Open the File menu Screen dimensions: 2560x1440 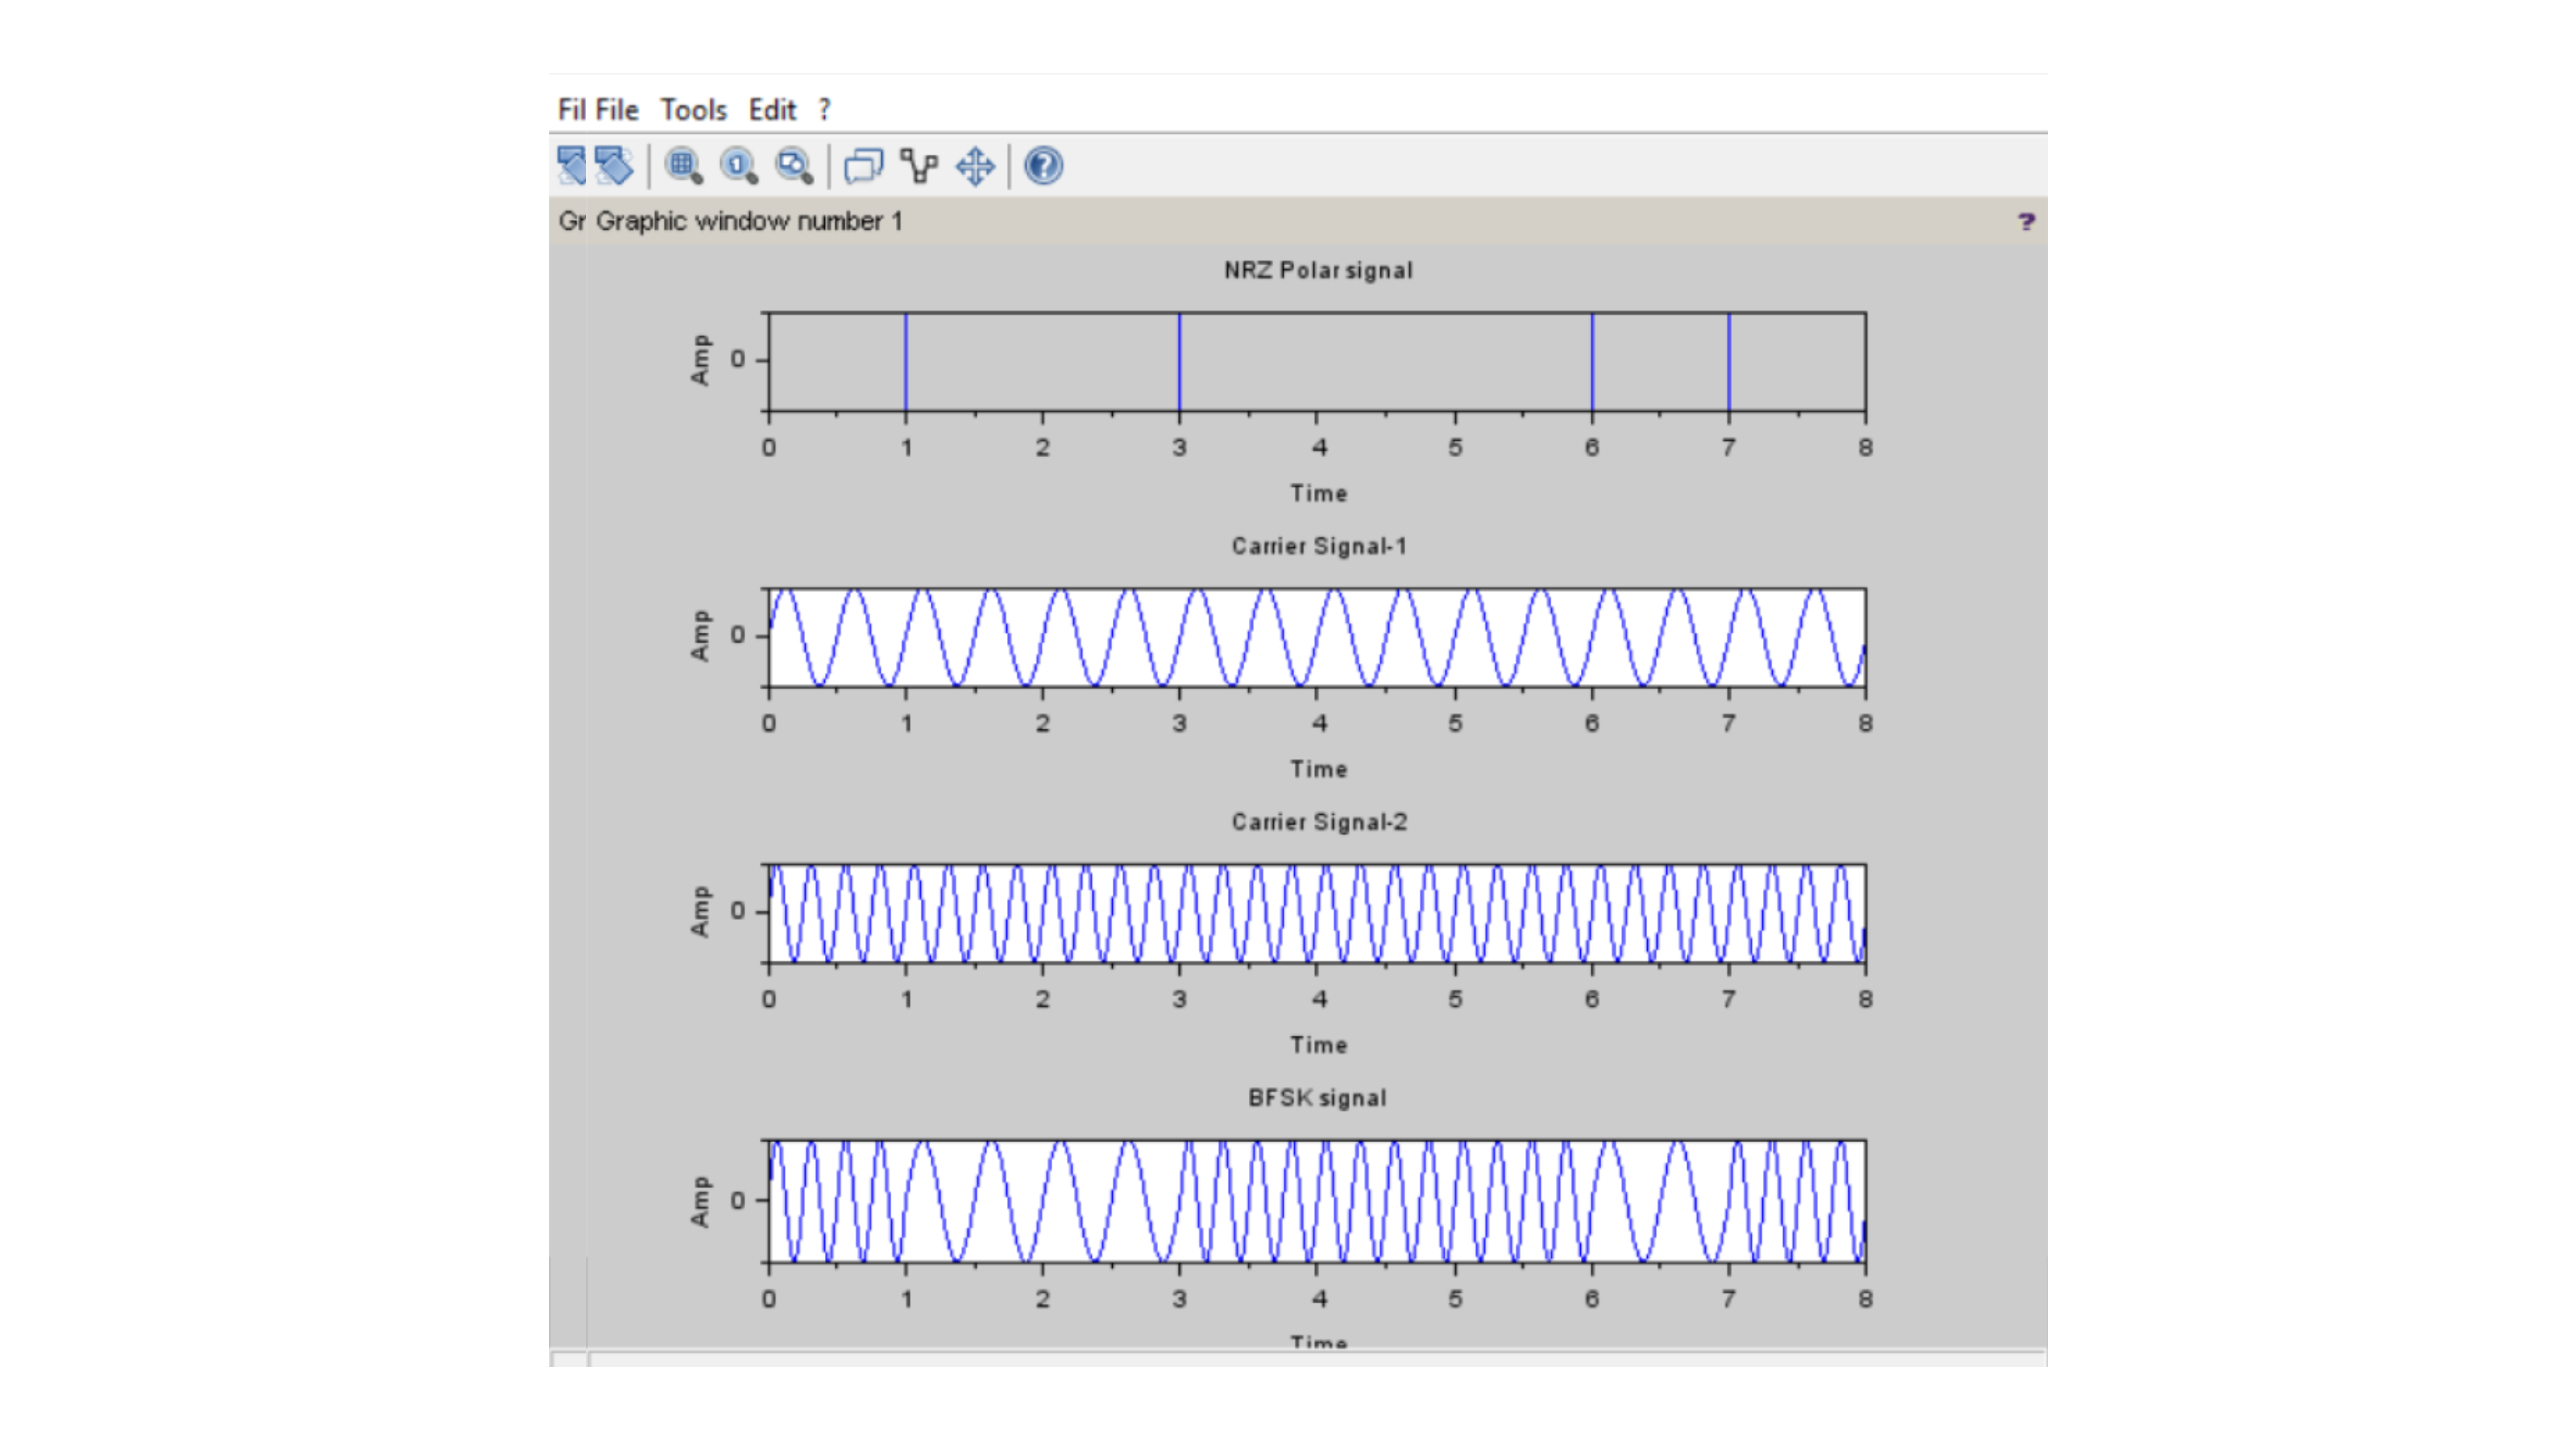click(x=616, y=110)
